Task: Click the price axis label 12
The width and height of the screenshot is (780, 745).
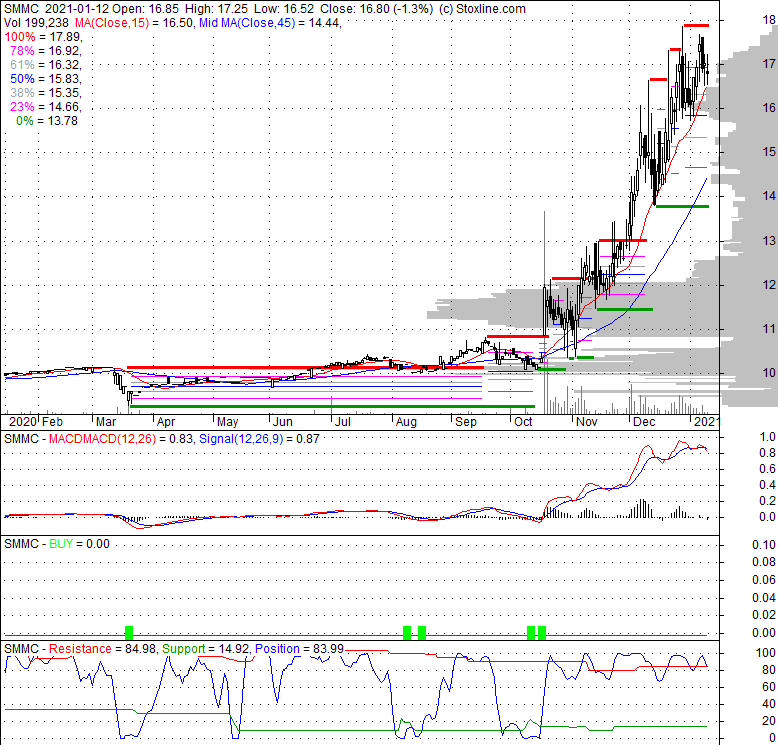Action: 769,284
